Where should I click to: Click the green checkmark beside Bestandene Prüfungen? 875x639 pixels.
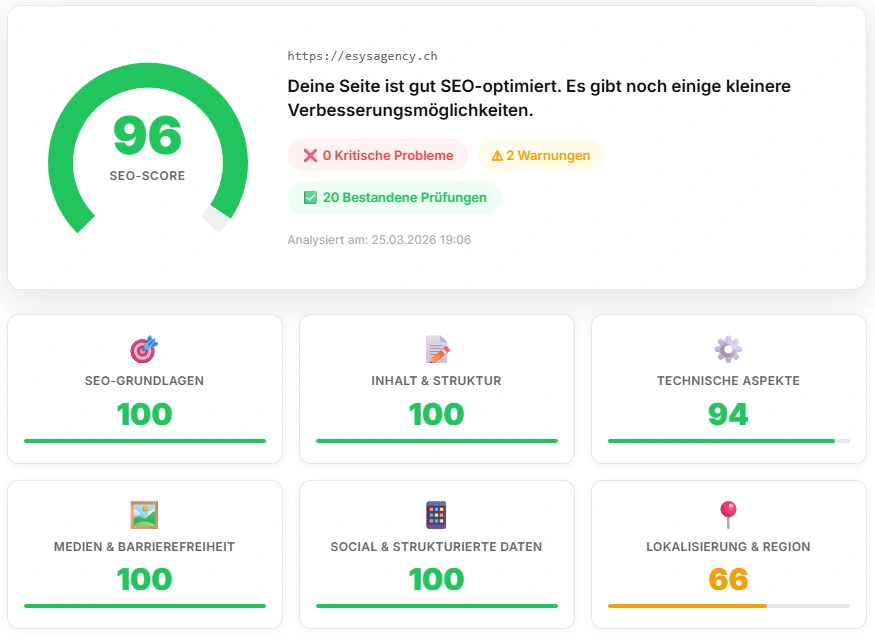[310, 197]
